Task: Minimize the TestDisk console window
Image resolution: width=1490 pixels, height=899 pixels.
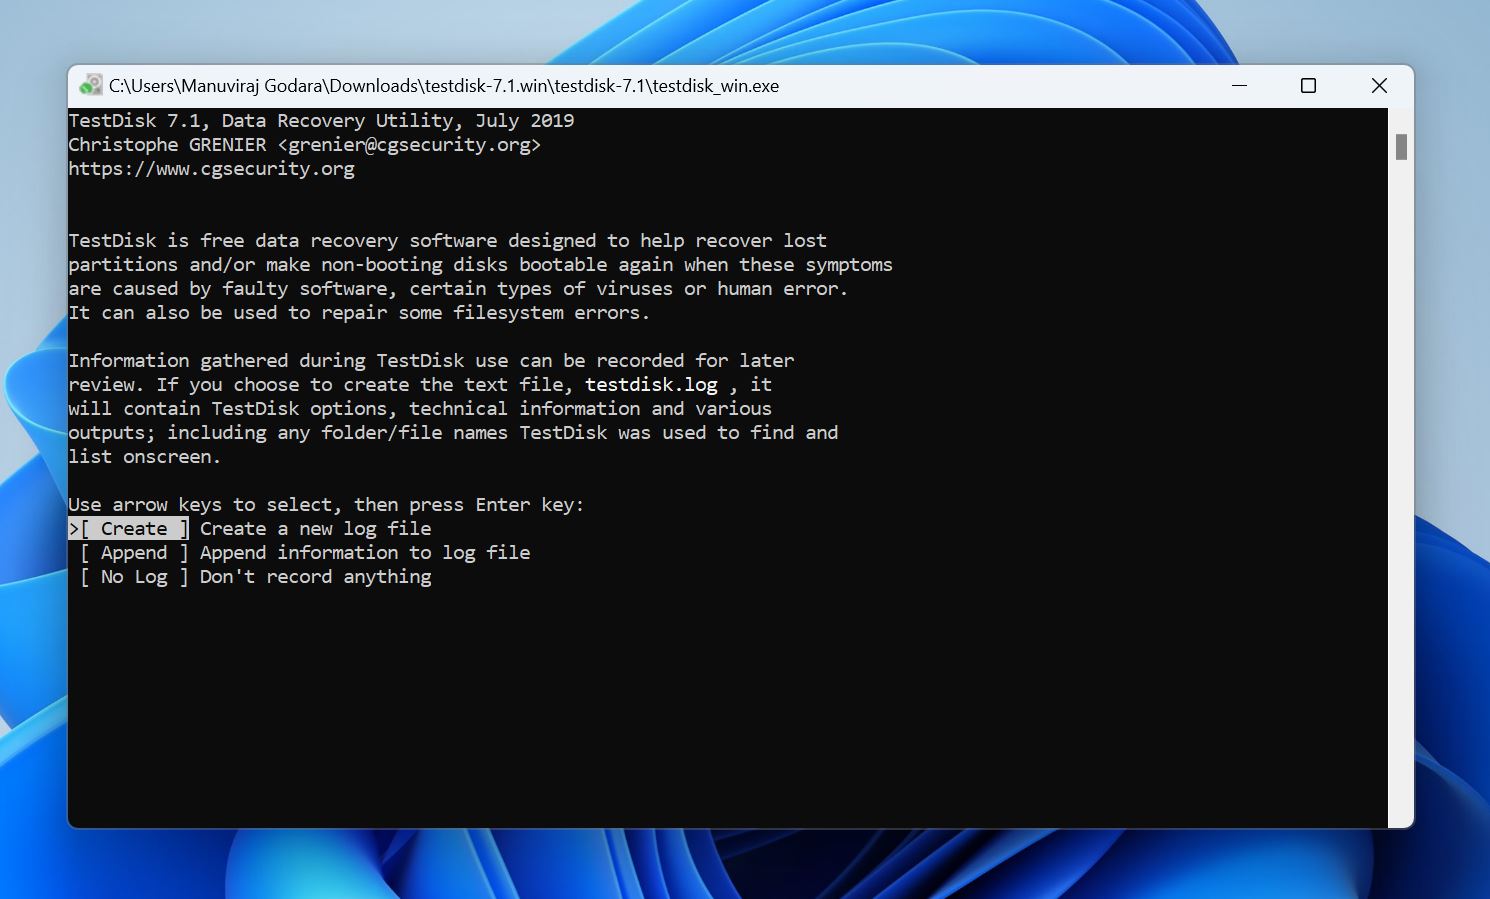Action: (x=1239, y=86)
